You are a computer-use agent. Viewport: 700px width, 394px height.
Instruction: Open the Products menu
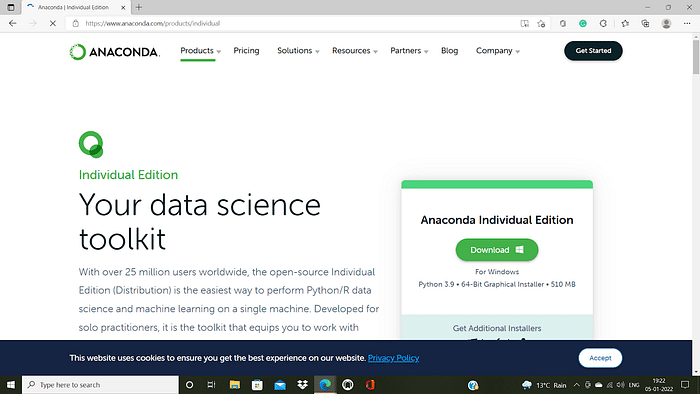(x=197, y=50)
